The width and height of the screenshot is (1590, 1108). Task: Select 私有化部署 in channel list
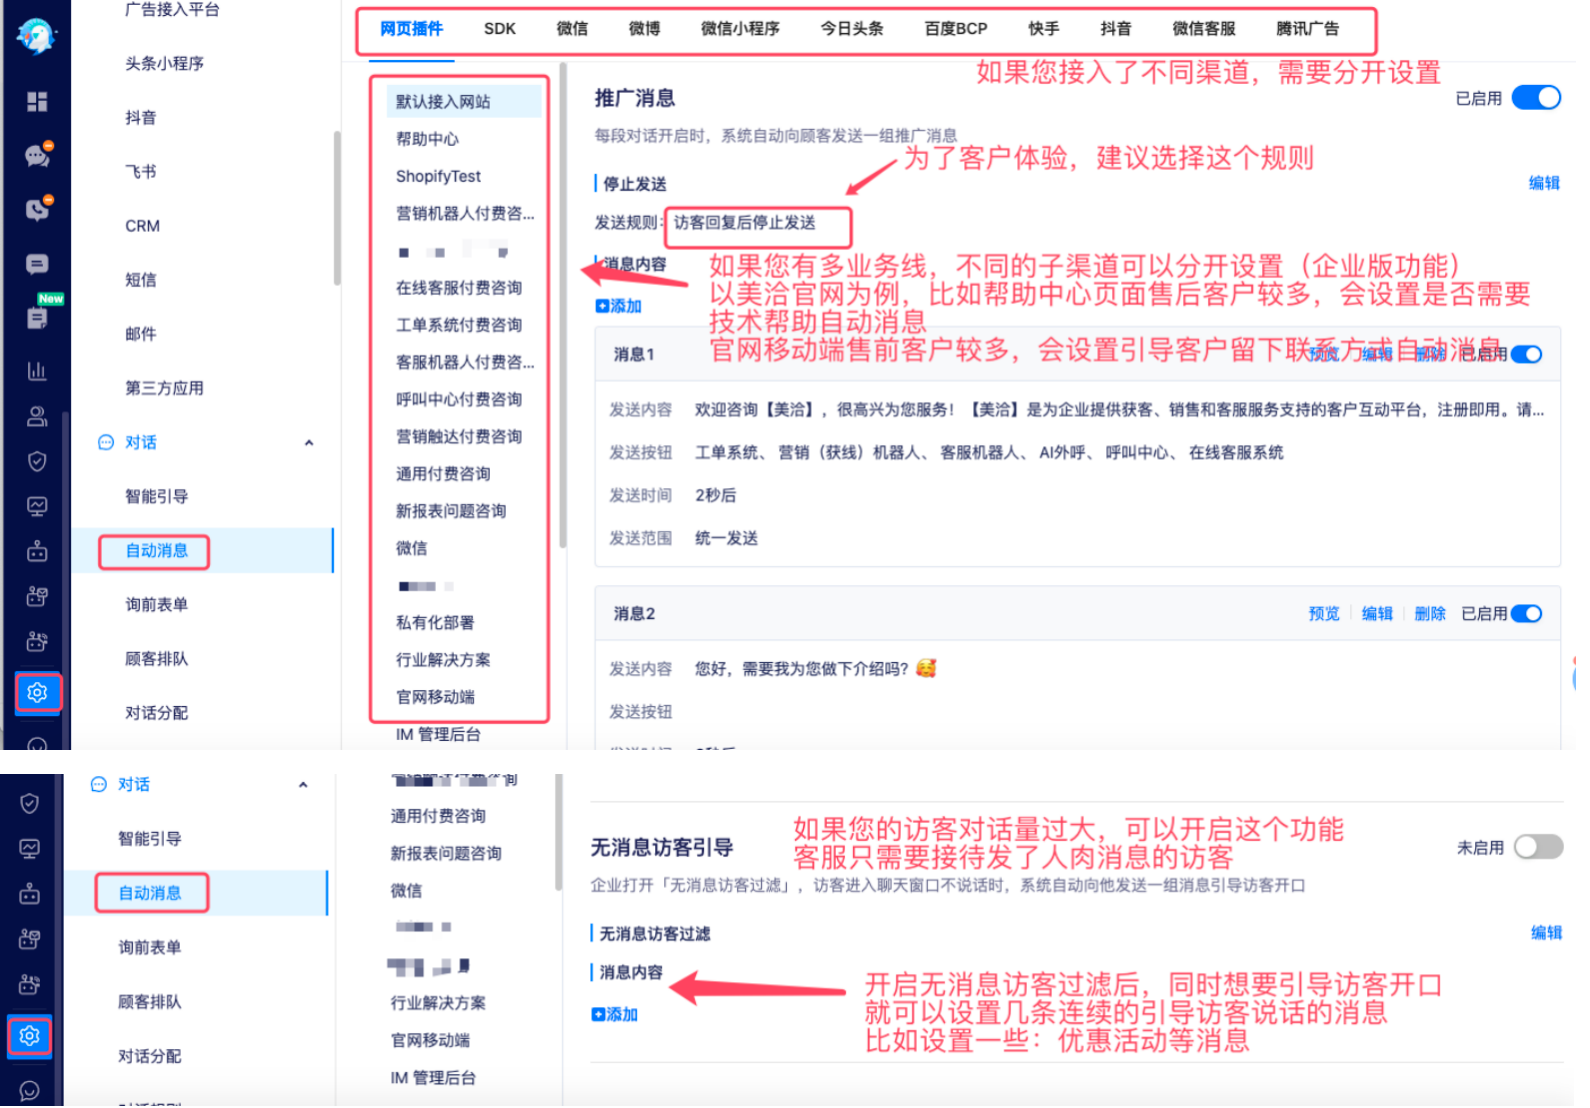(x=435, y=622)
